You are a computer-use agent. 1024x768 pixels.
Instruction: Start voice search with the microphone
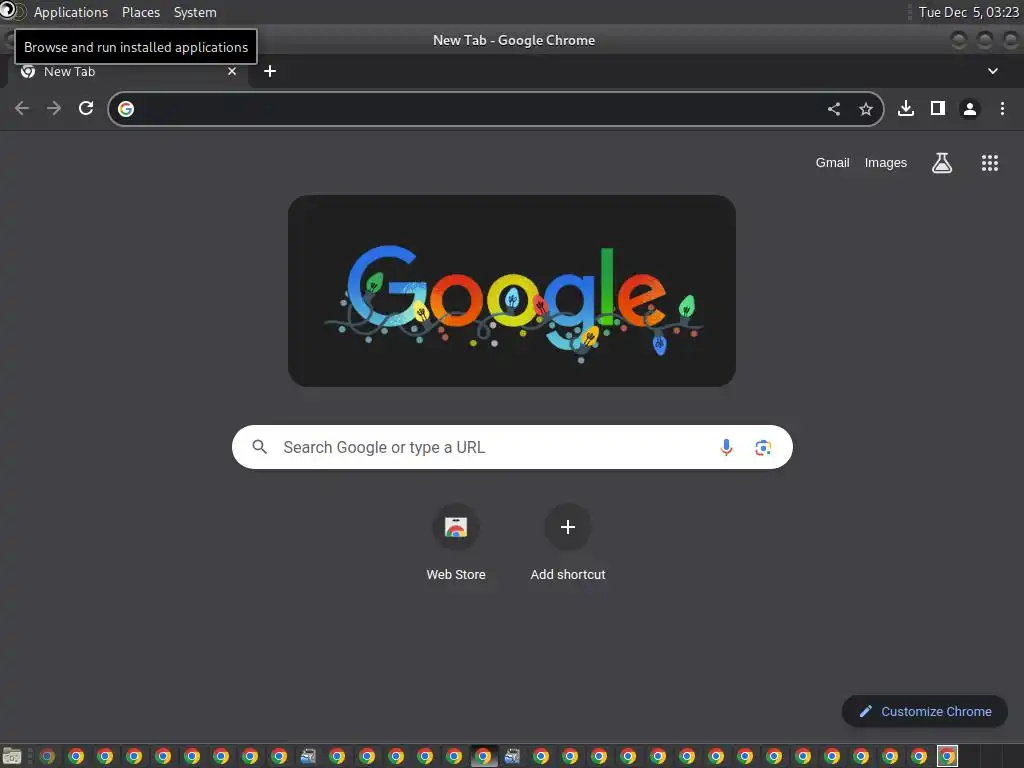tap(726, 447)
